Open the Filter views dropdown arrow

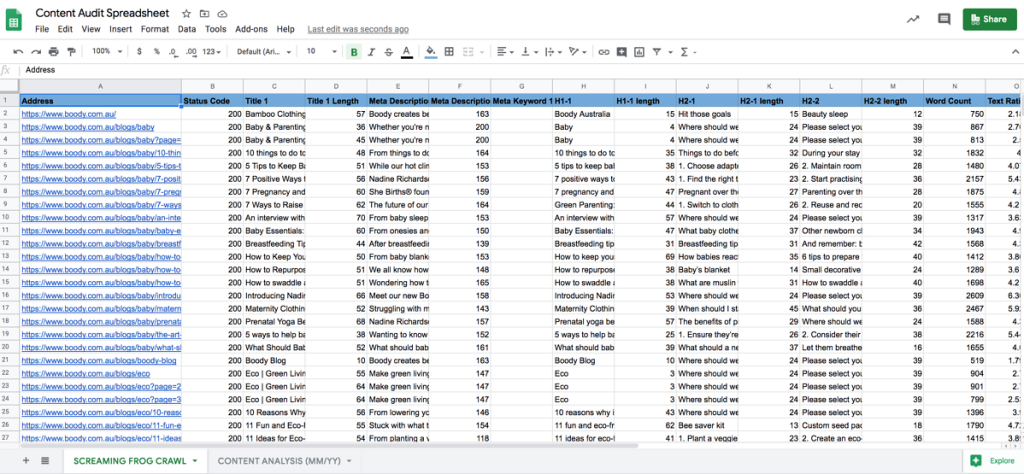(x=670, y=52)
